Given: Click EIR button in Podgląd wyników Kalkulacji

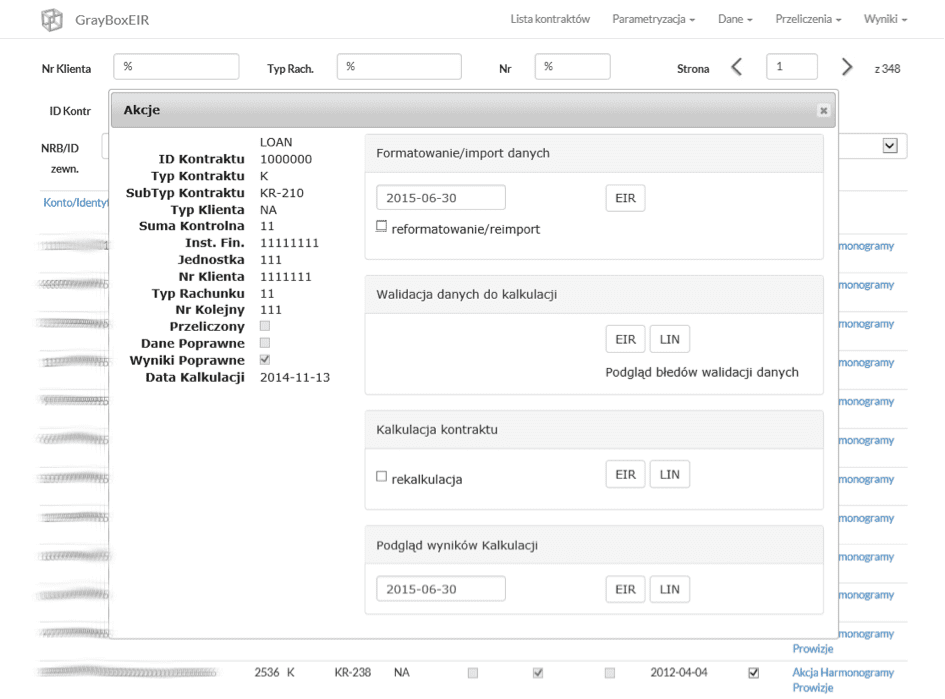Looking at the screenshot, I should (625, 589).
